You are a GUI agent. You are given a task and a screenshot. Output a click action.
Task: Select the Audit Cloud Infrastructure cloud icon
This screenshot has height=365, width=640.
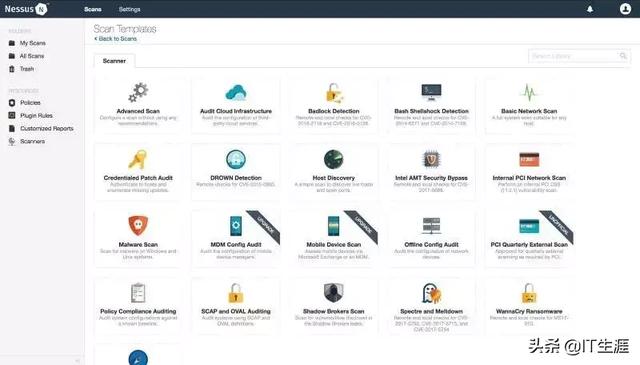tap(236, 93)
